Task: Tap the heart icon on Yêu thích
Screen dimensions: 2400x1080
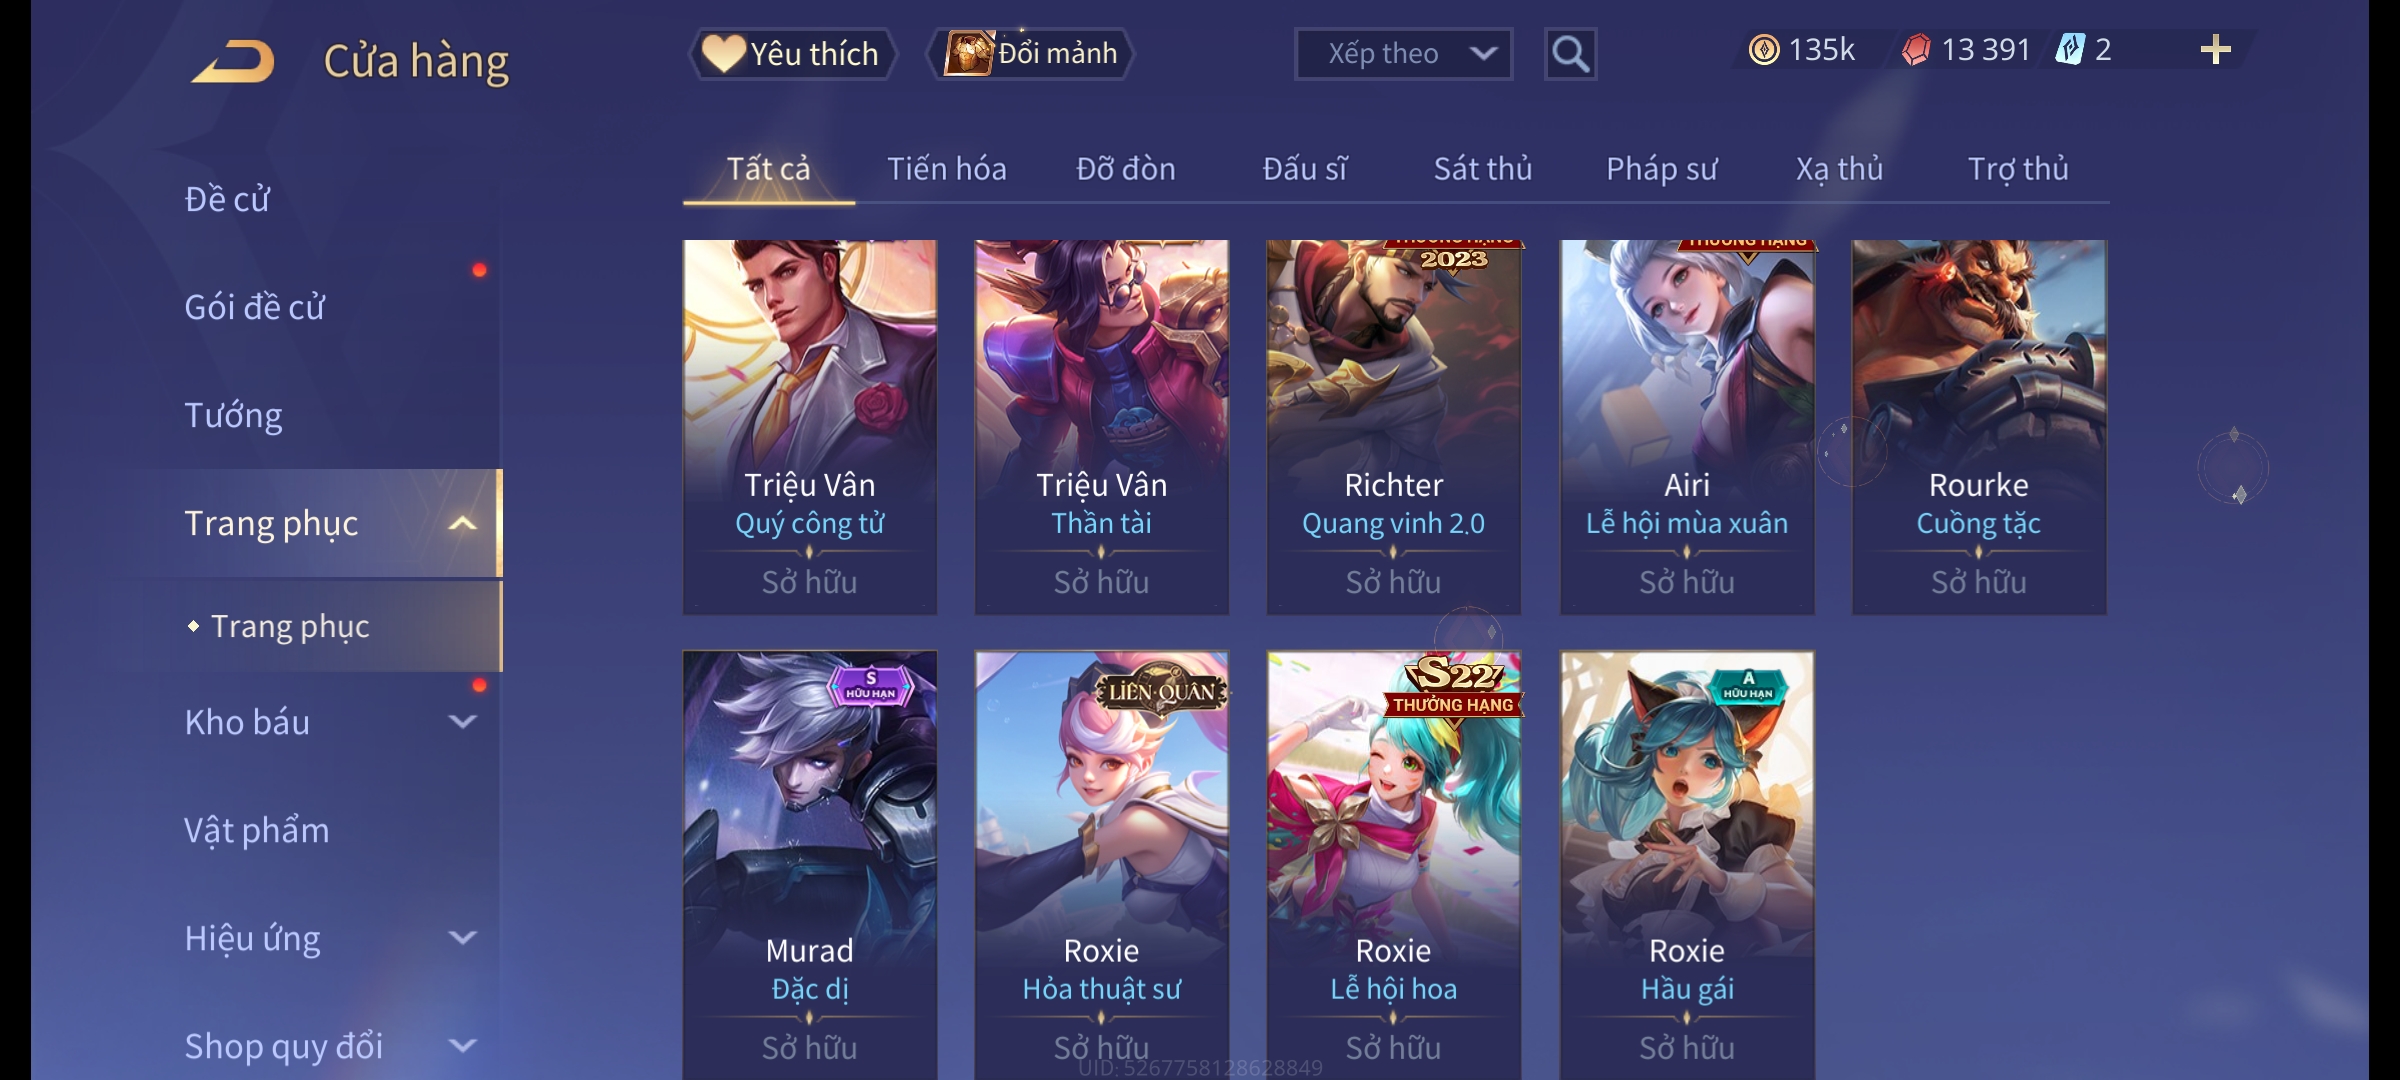Action: pyautogui.click(x=722, y=53)
